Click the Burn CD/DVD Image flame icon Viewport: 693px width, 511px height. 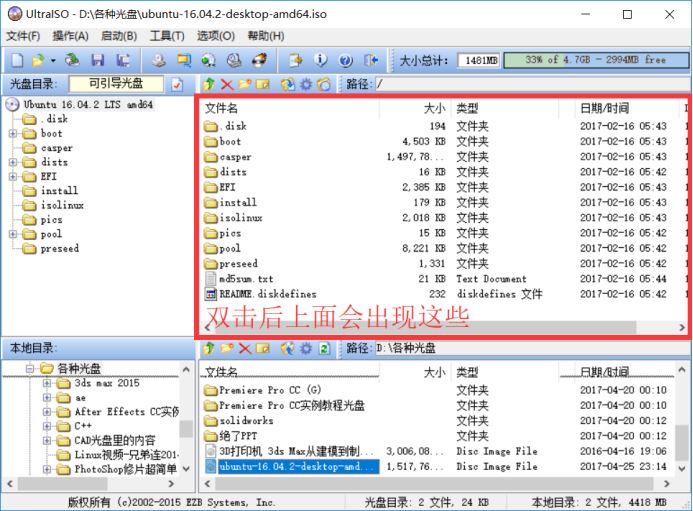coord(259,60)
